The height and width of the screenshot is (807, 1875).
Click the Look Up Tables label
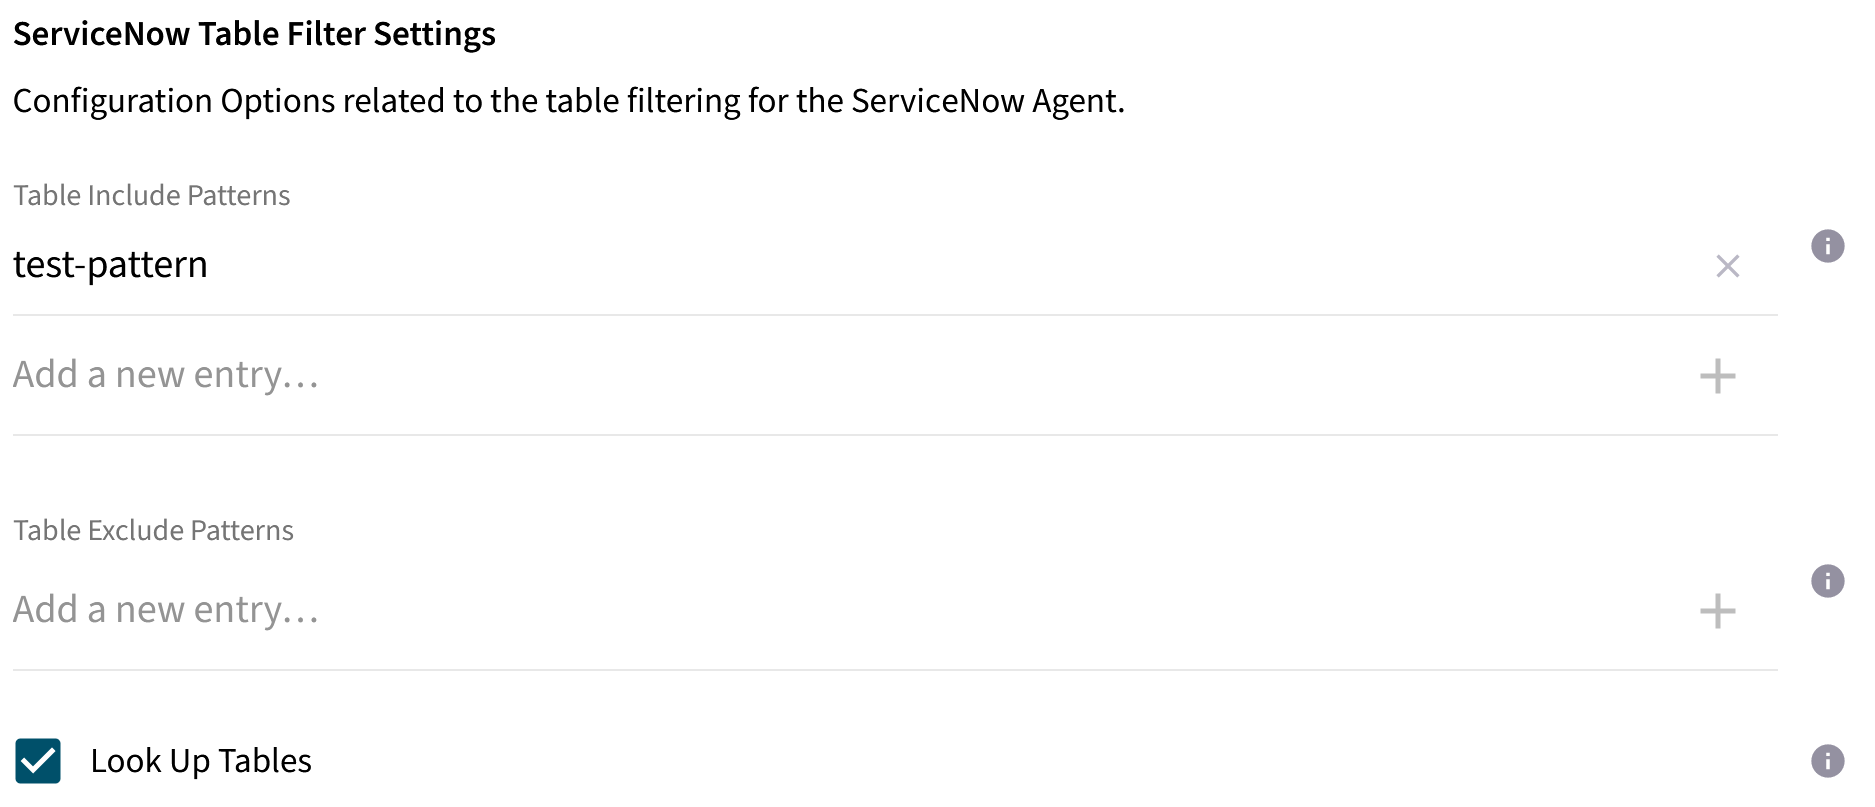[x=201, y=761]
